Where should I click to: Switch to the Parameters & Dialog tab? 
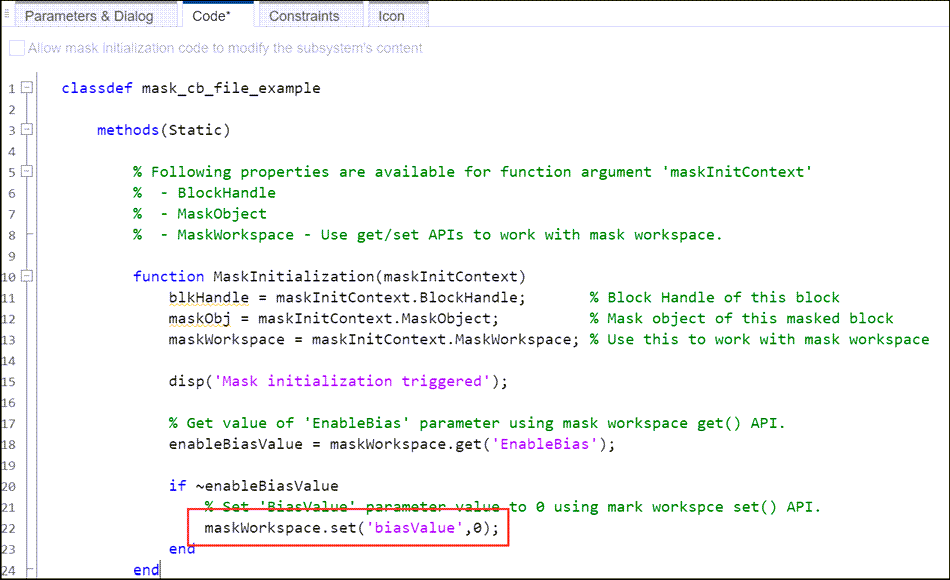coord(88,15)
